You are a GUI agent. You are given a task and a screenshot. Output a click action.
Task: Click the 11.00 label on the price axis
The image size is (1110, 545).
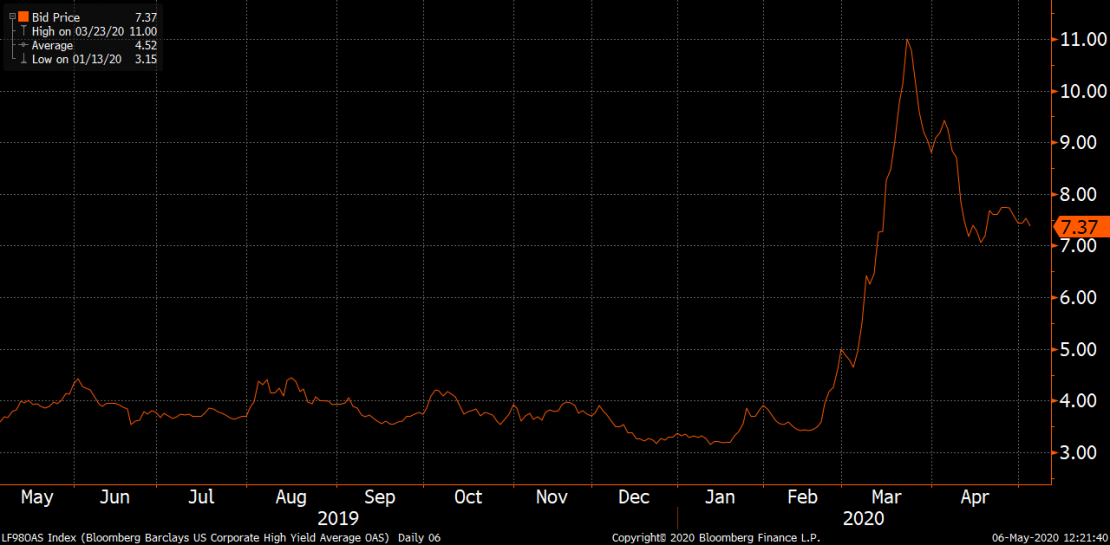[1083, 40]
